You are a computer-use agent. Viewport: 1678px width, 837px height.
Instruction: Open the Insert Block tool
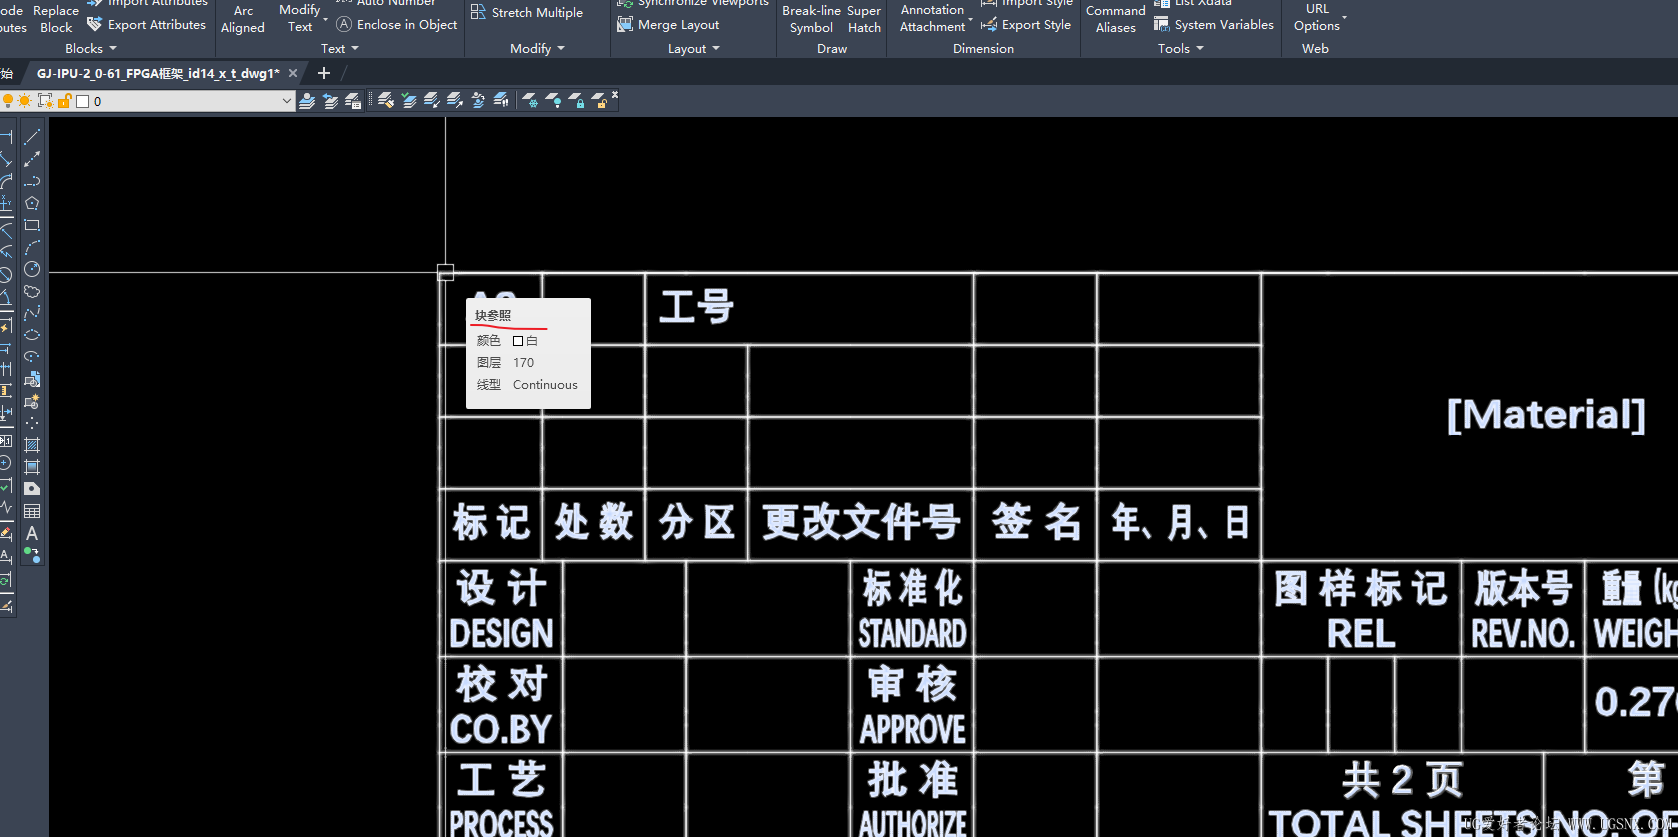point(32,379)
